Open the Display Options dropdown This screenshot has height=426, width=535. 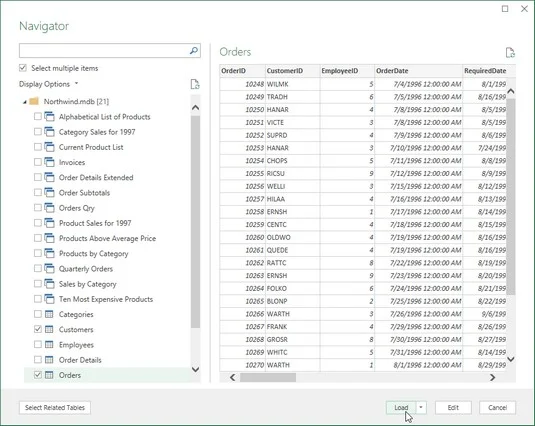48,84
